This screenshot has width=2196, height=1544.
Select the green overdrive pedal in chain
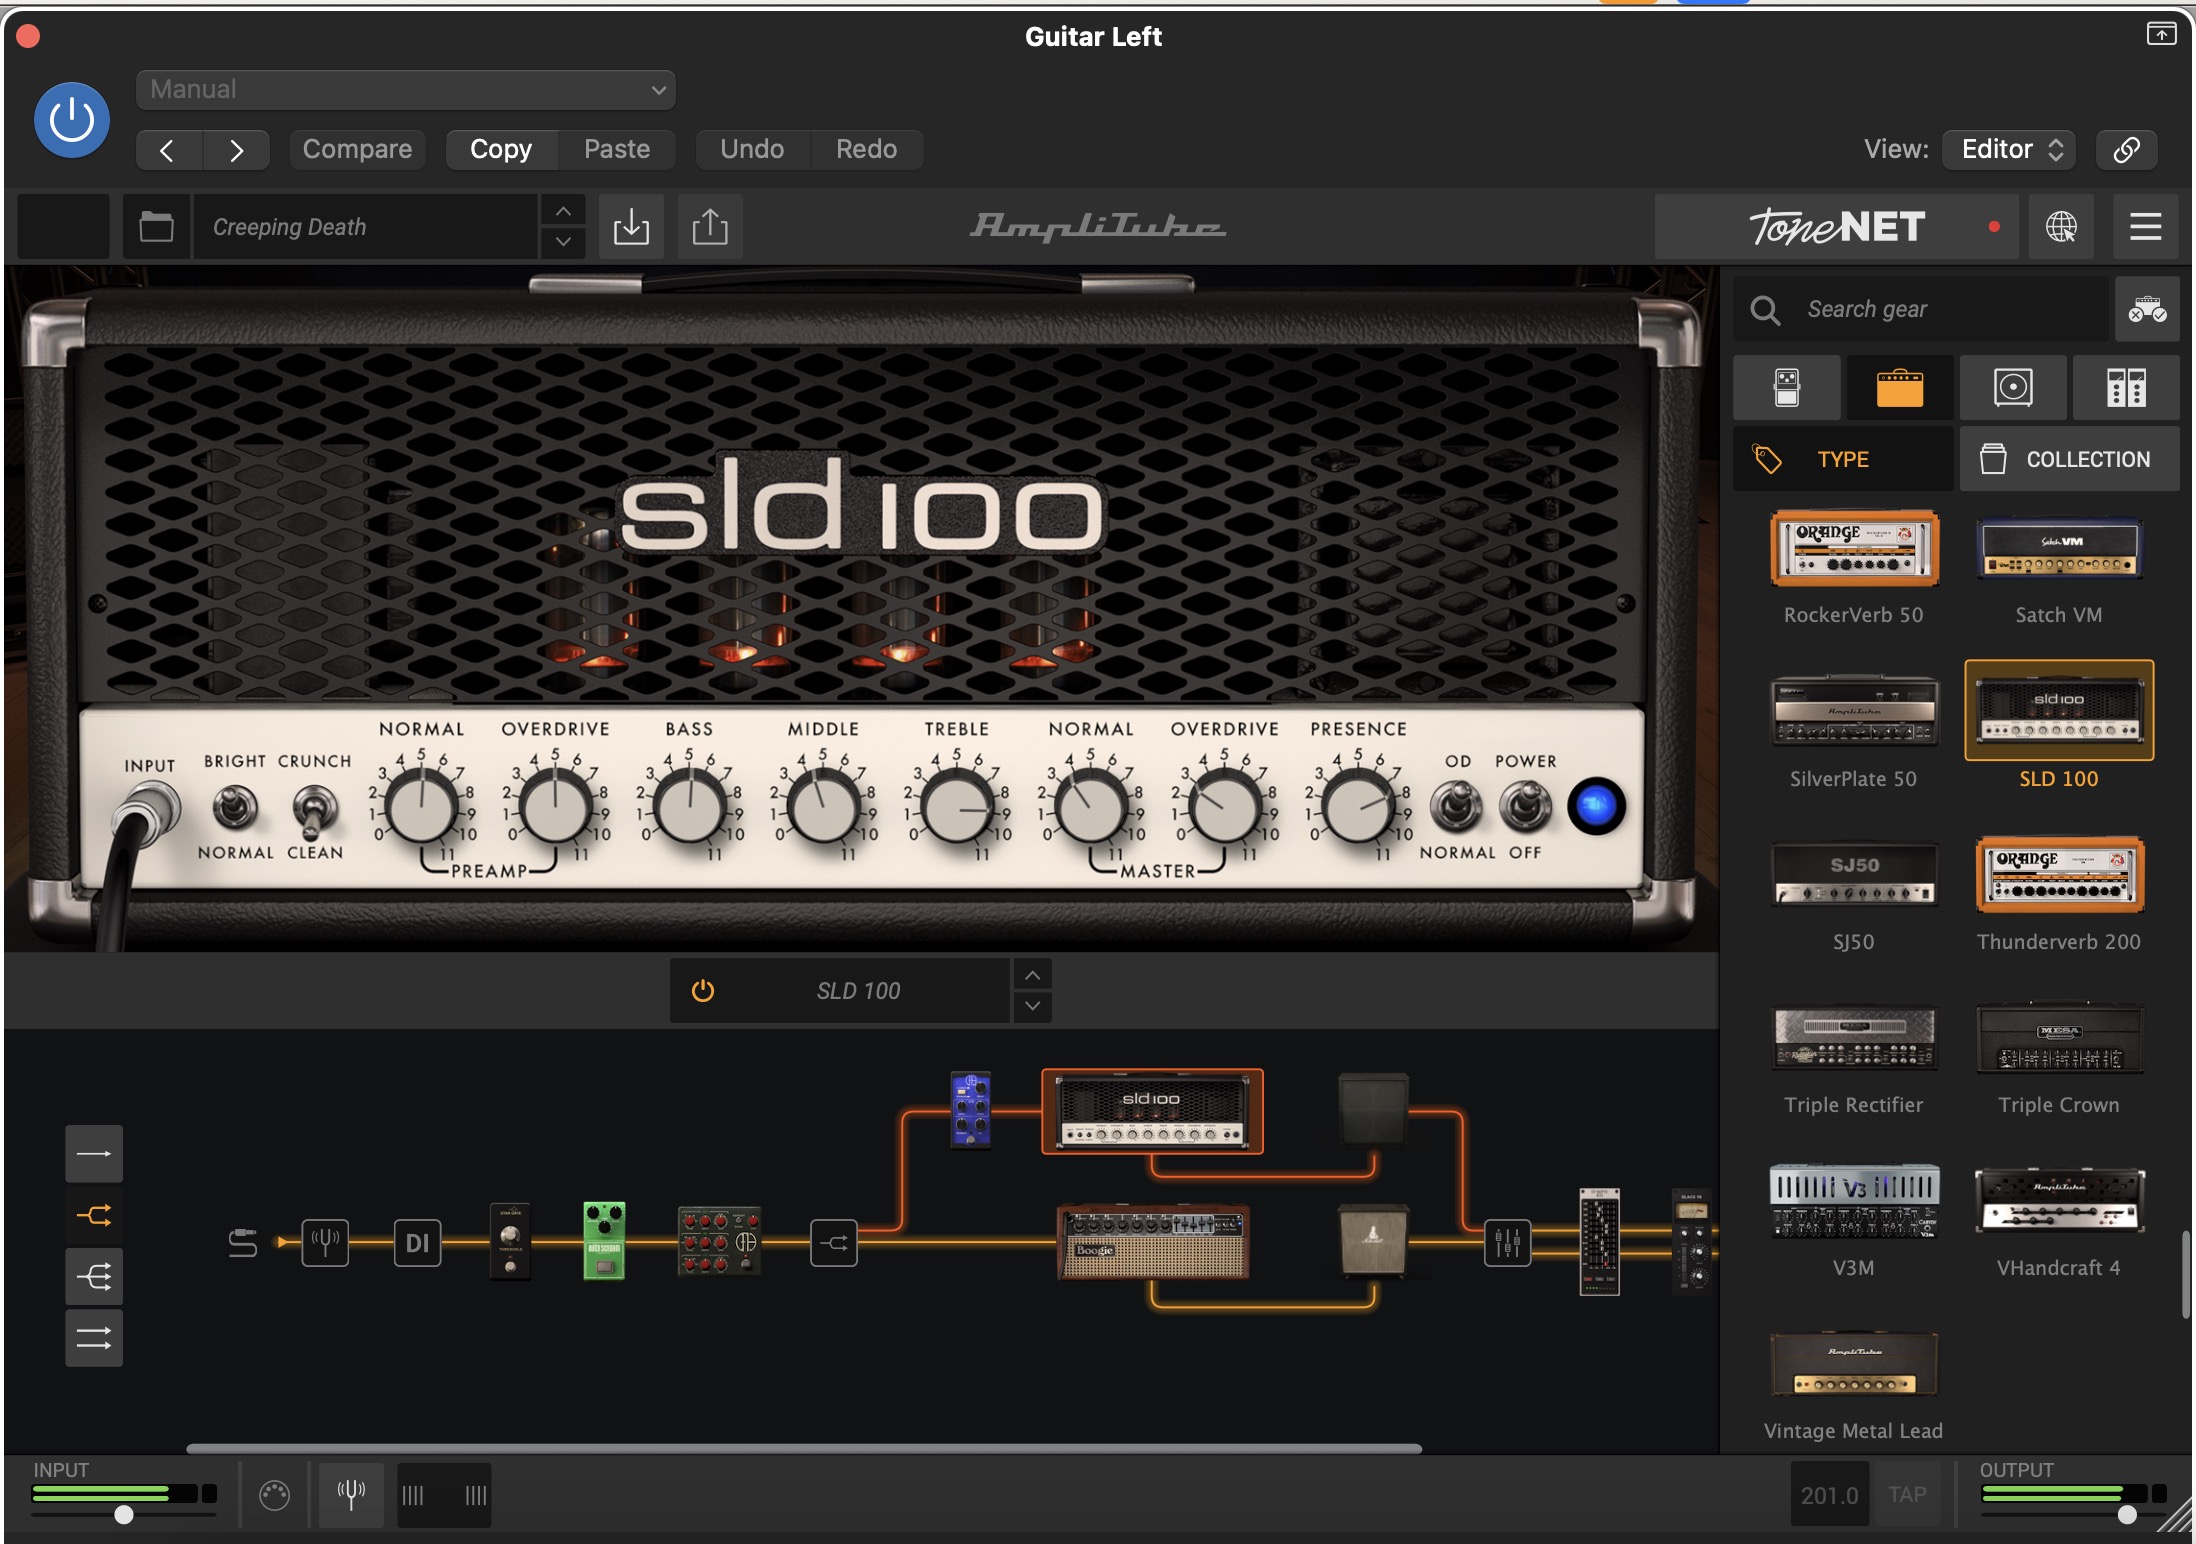(x=604, y=1240)
